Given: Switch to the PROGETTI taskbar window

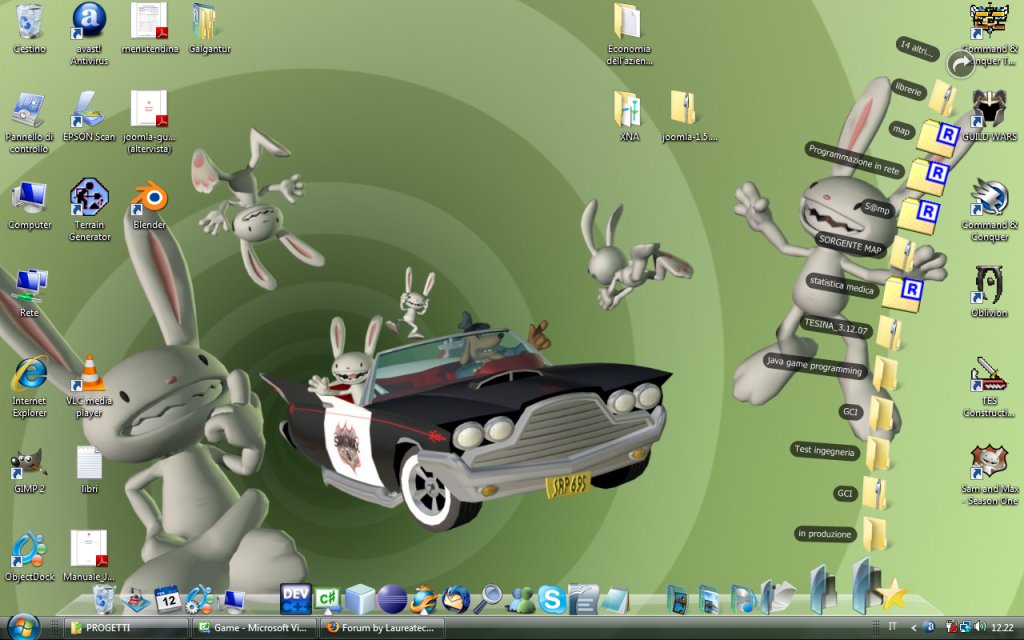Looking at the screenshot, I should coord(125,628).
